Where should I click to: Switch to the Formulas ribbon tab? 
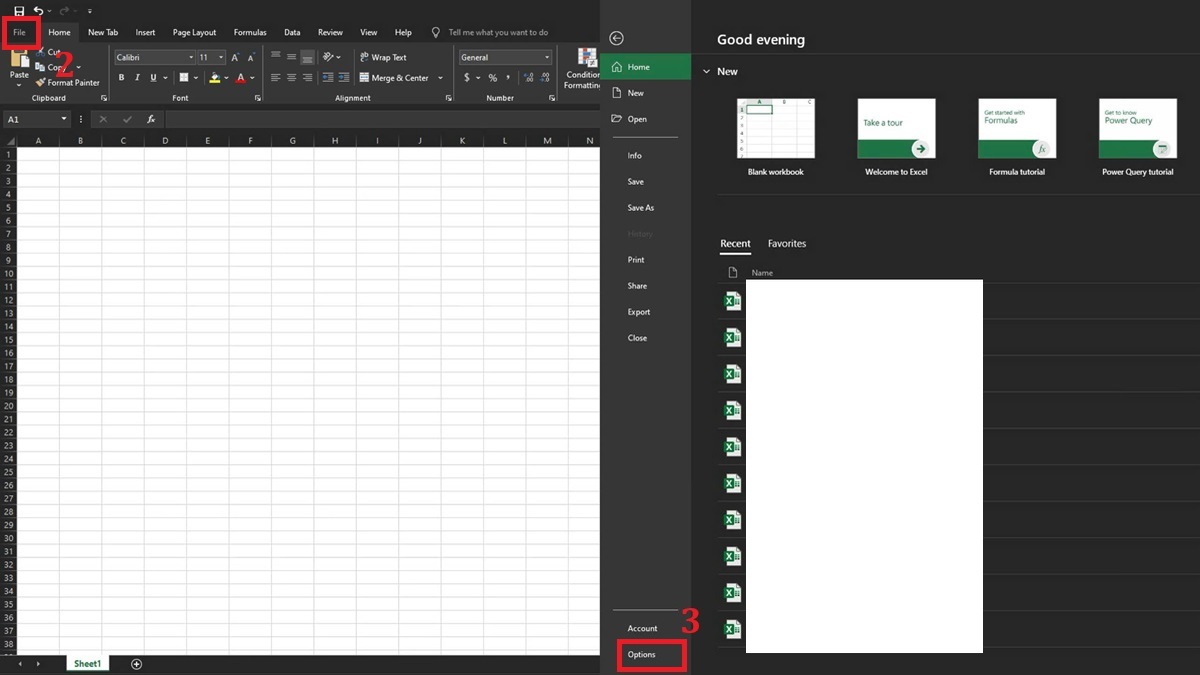click(x=249, y=31)
